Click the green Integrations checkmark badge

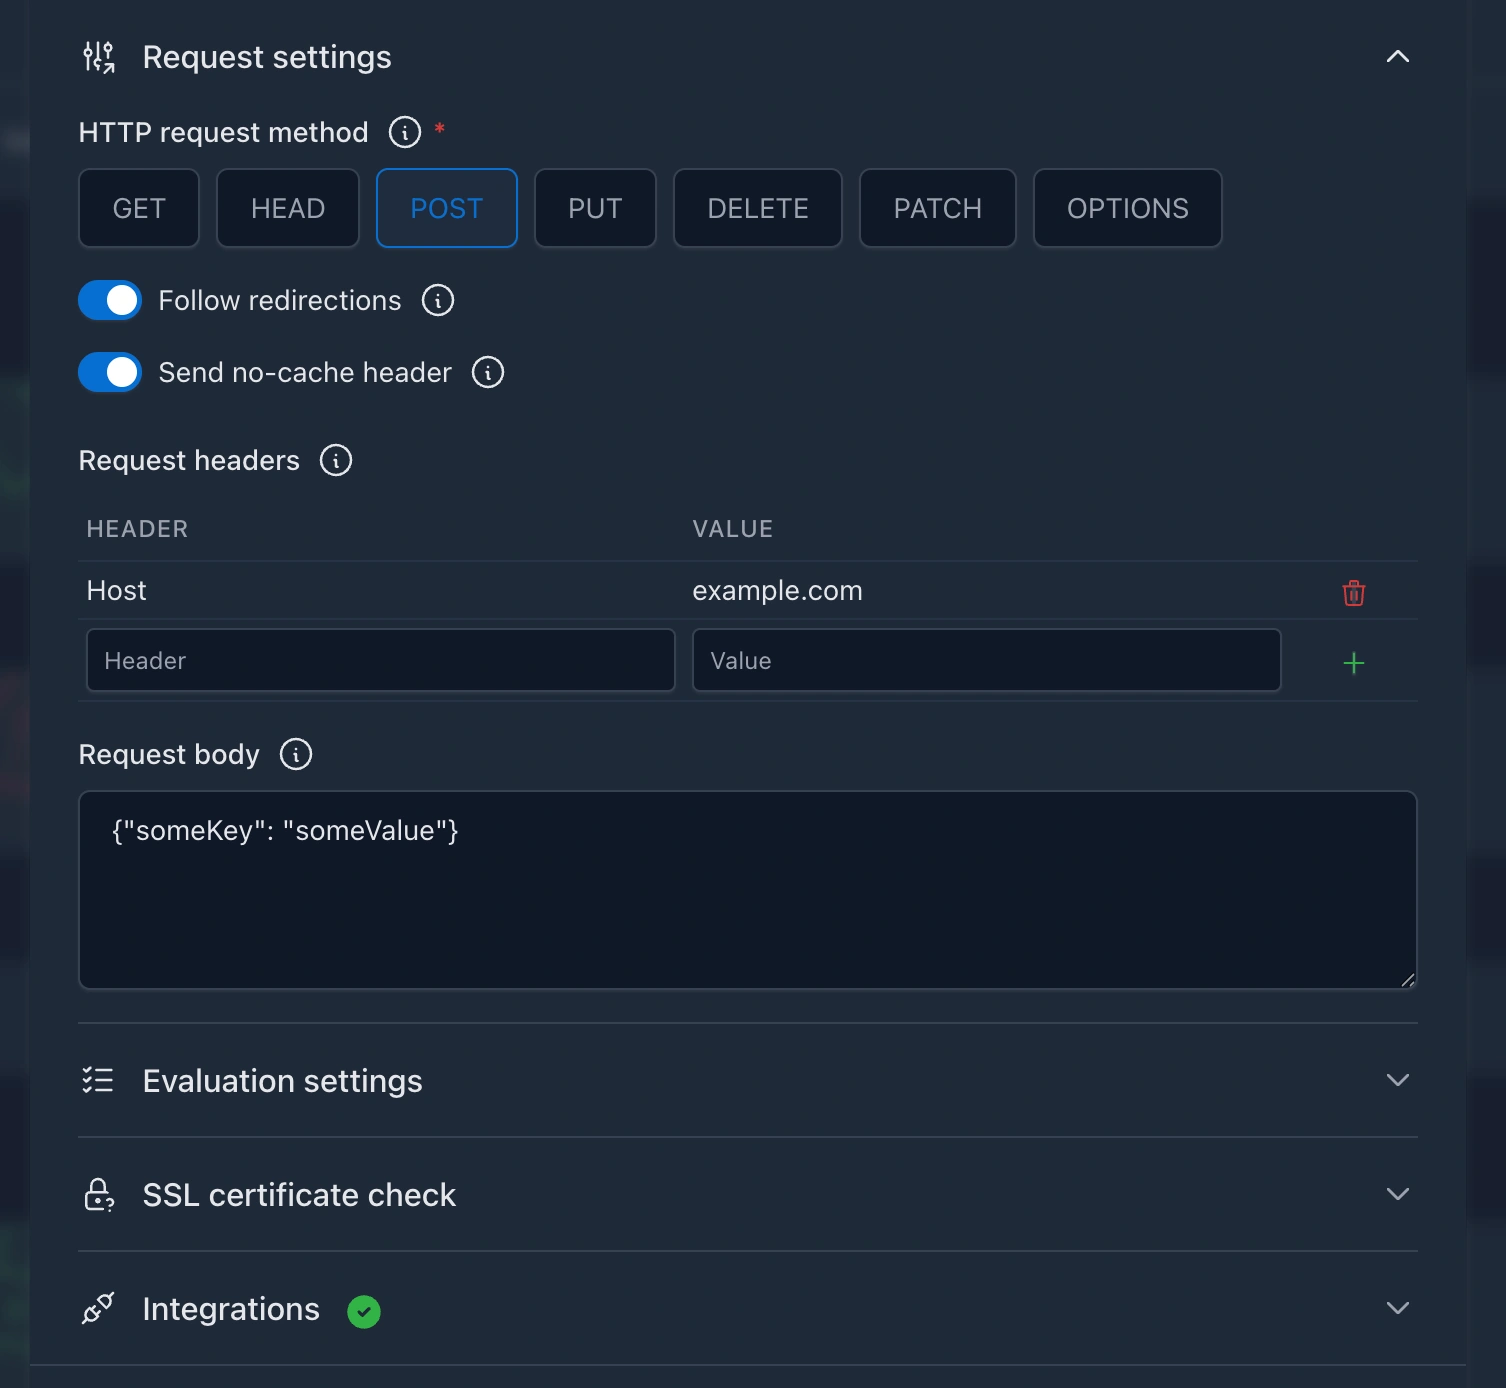click(363, 1311)
